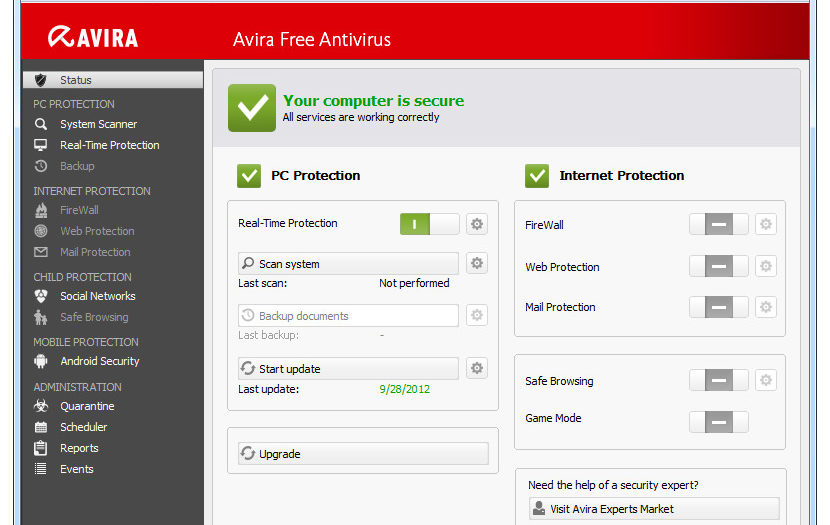830x525 pixels.
Task: Open Visit Avira Experts Market link
Action: pyautogui.click(x=654, y=509)
